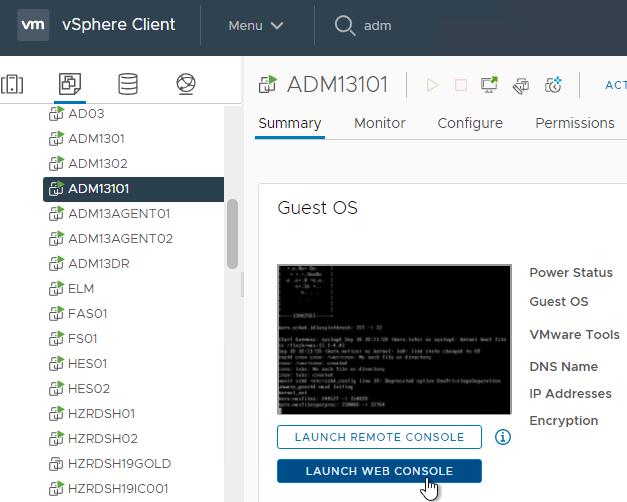
Task: Open the Summary tab
Action: tap(290, 123)
